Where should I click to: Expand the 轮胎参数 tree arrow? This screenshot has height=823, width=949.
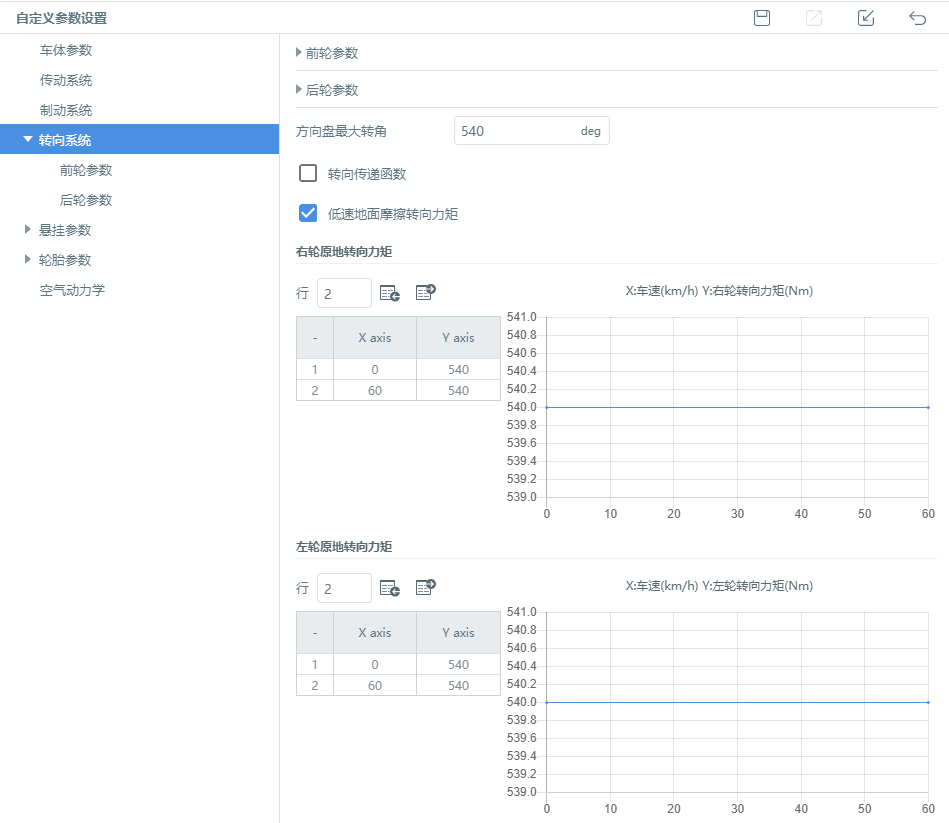(x=27, y=260)
